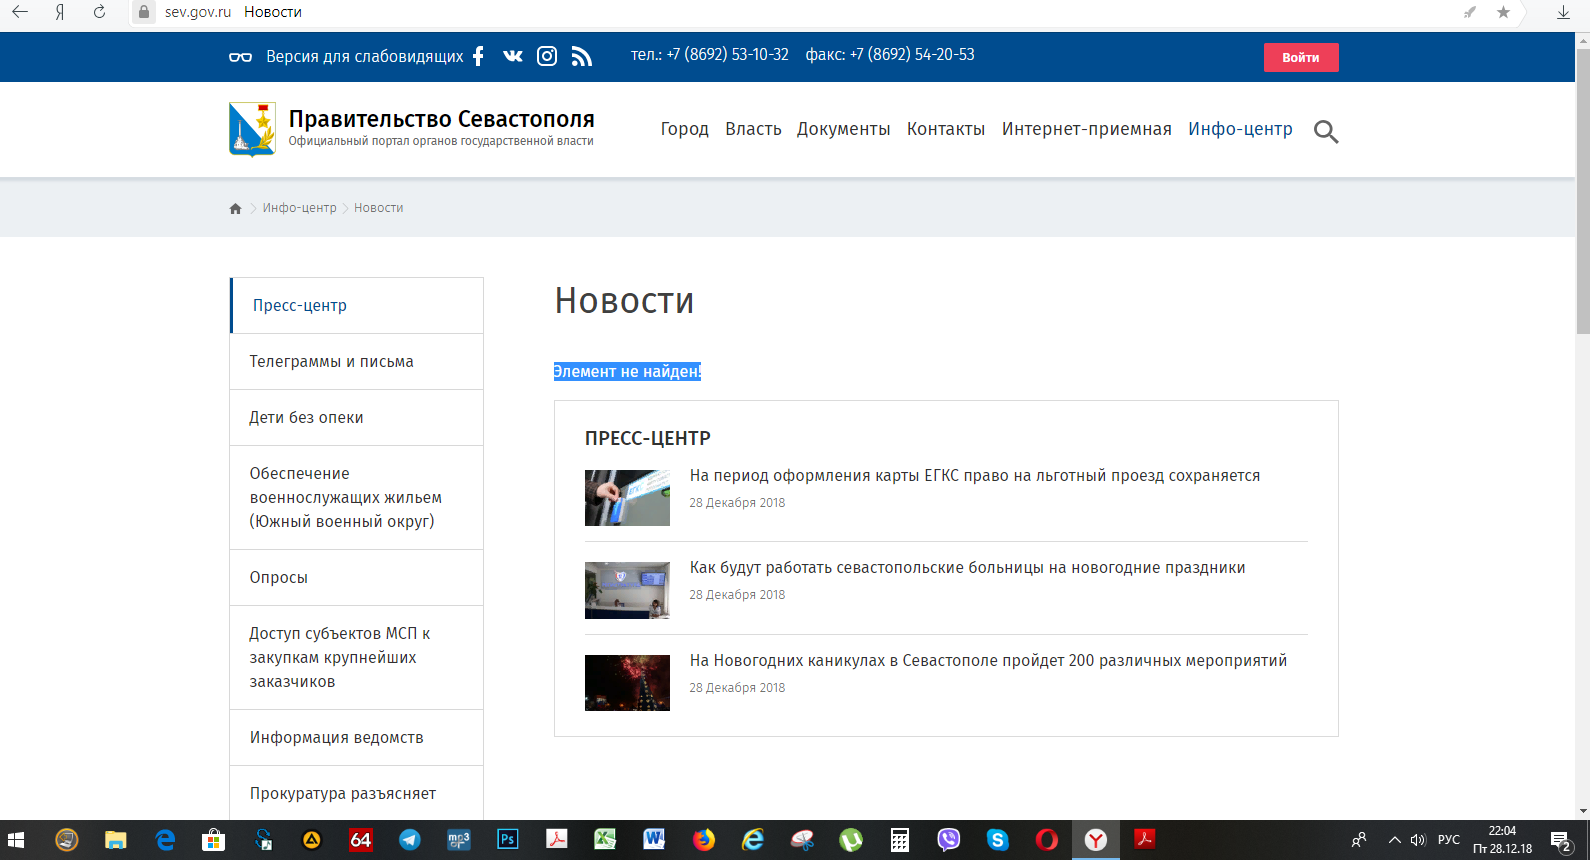Image resolution: width=1590 pixels, height=860 pixels.
Task: Click the home breadcrumb icon
Action: click(236, 208)
